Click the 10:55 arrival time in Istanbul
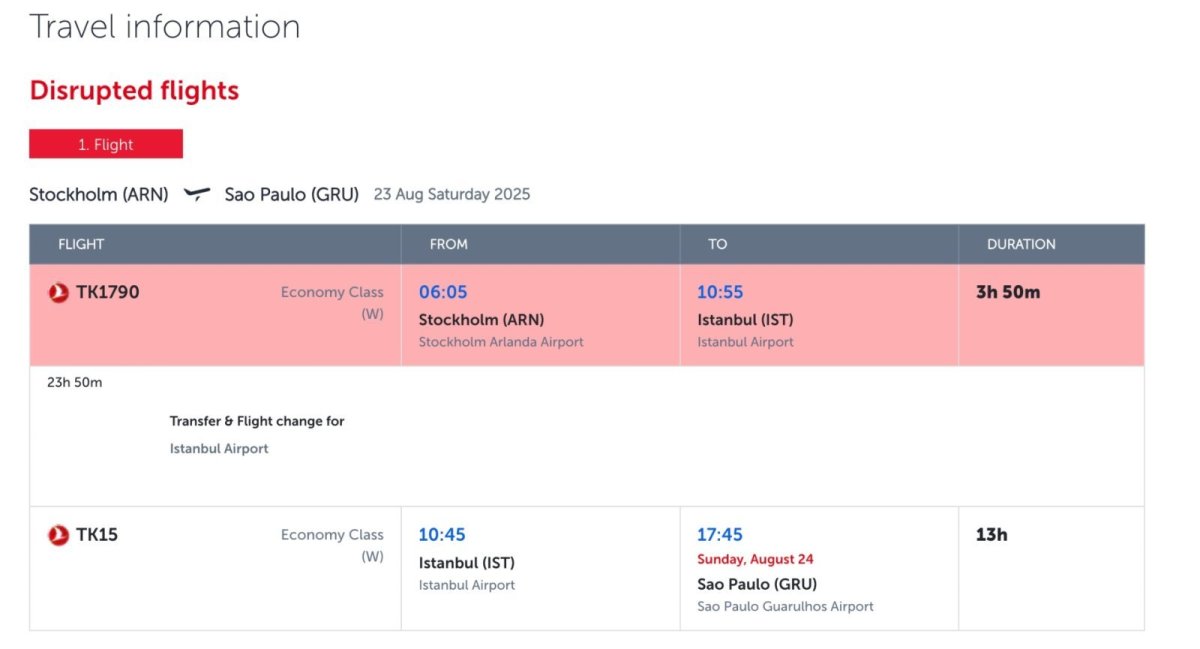This screenshot has height=649, width=1200. [x=720, y=292]
